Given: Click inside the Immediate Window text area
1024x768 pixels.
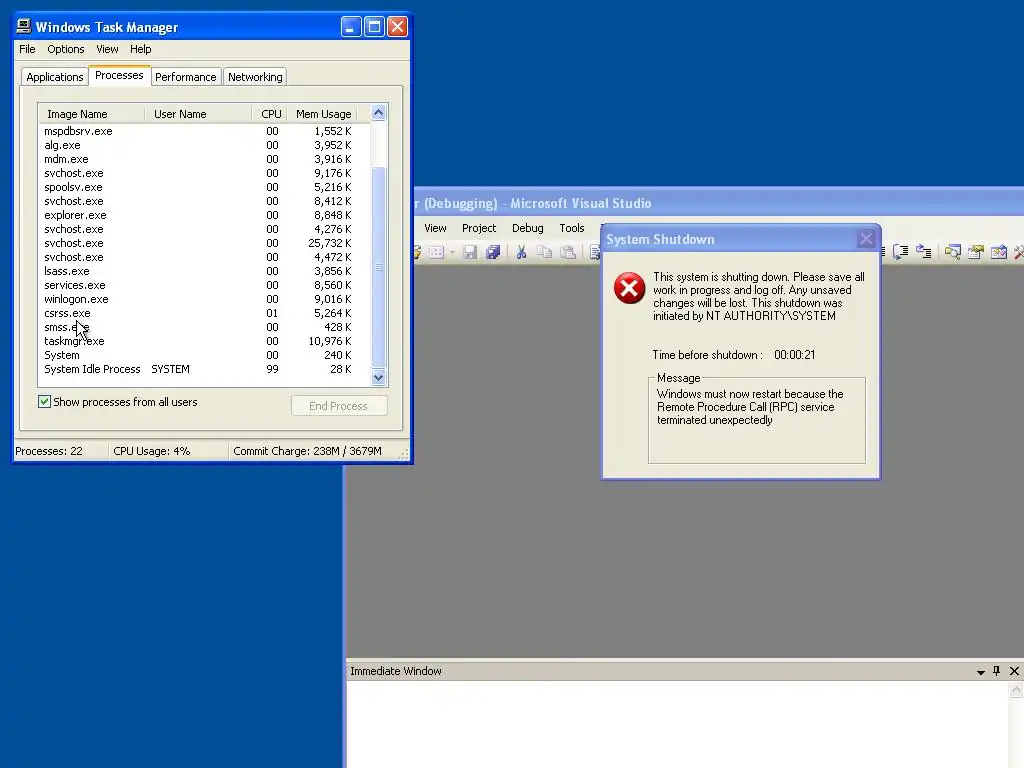Looking at the screenshot, I should point(677,724).
